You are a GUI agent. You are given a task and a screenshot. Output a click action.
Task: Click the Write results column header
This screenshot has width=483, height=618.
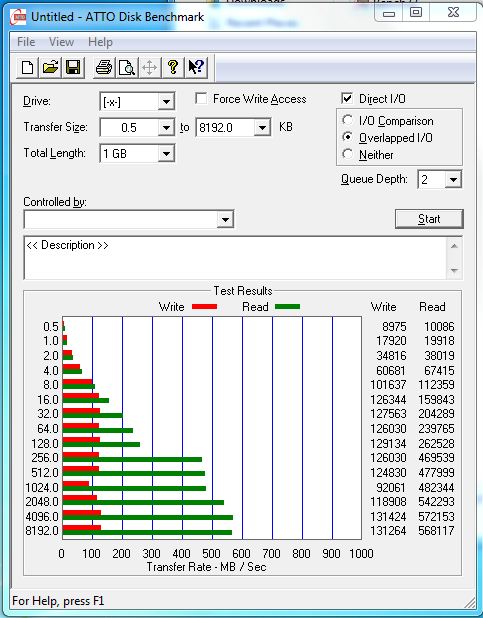coord(384,307)
